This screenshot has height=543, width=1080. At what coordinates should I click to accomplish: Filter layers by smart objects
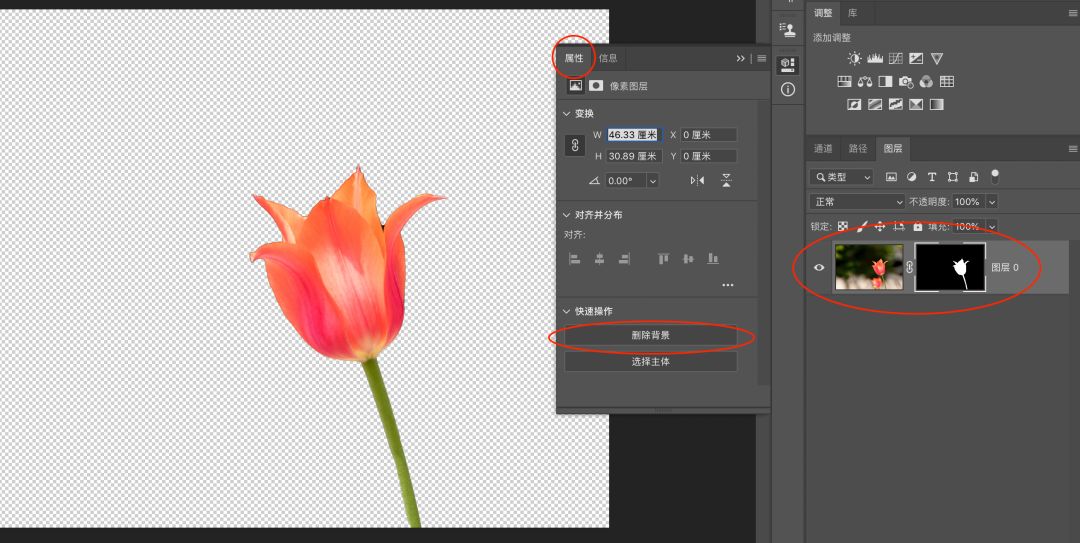coord(973,177)
